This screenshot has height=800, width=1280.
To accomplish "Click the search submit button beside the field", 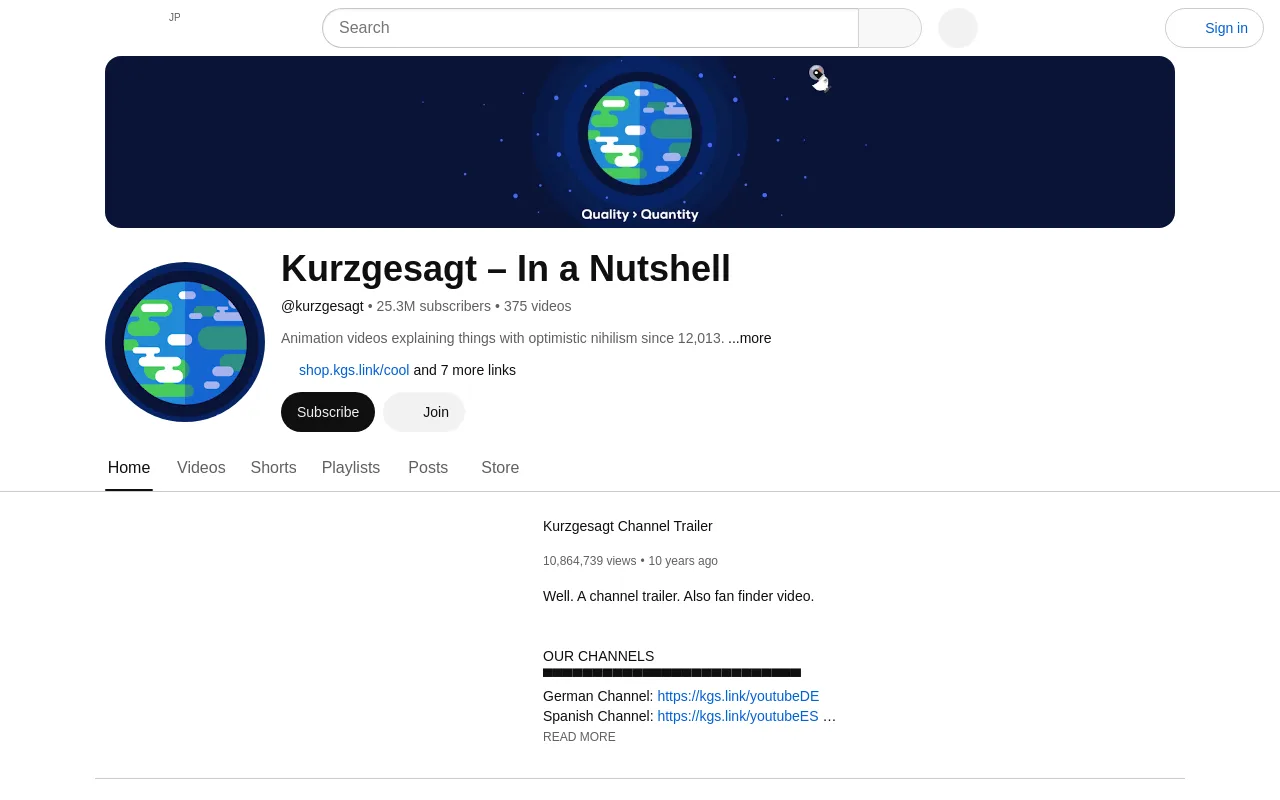I will point(890,28).
